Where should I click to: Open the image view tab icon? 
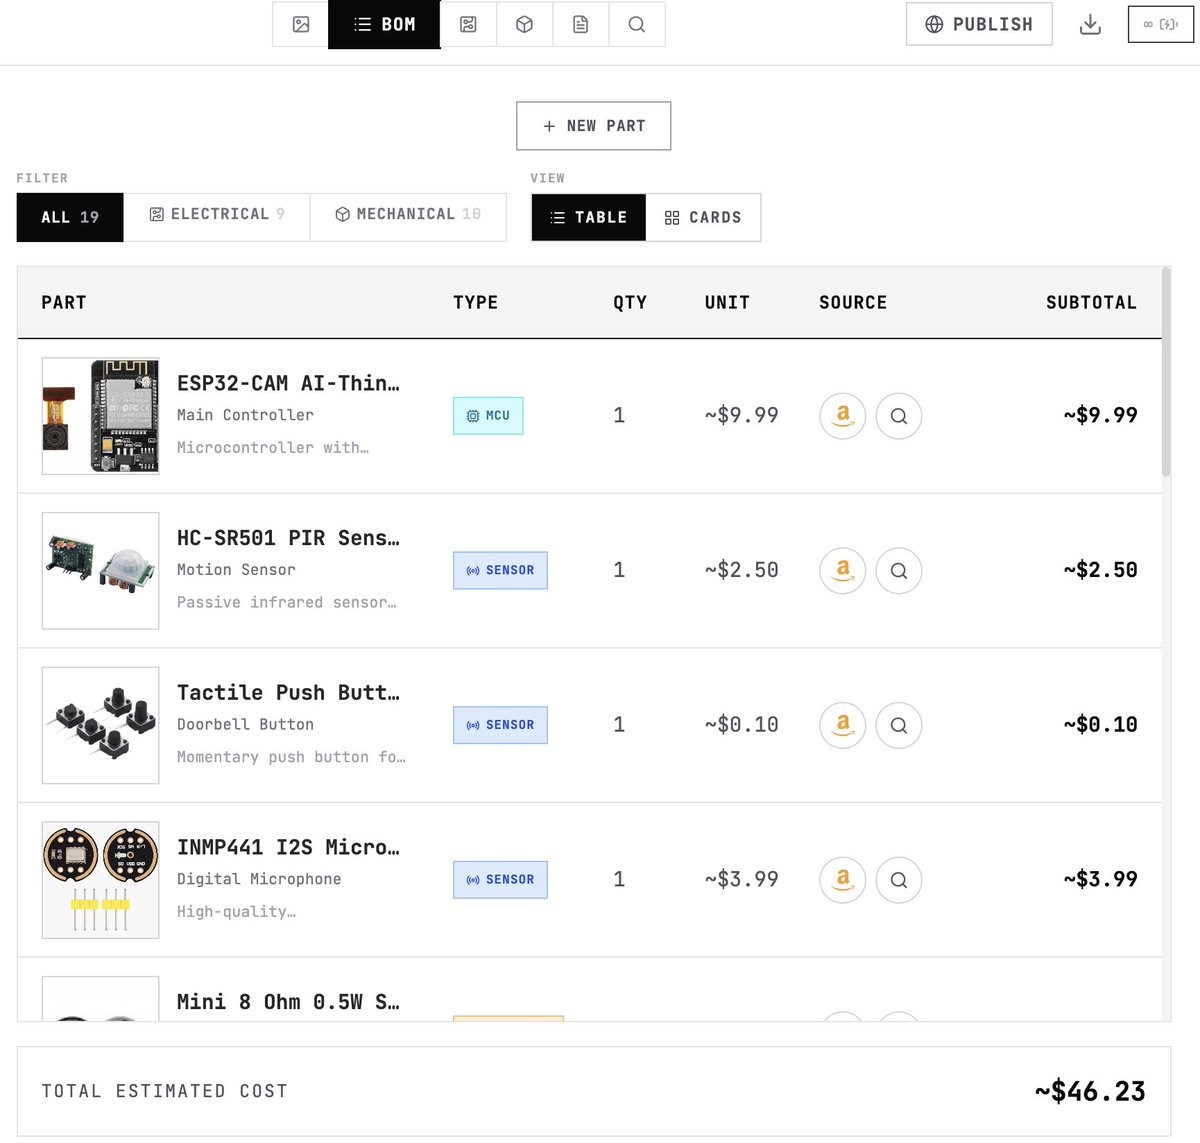pos(301,24)
